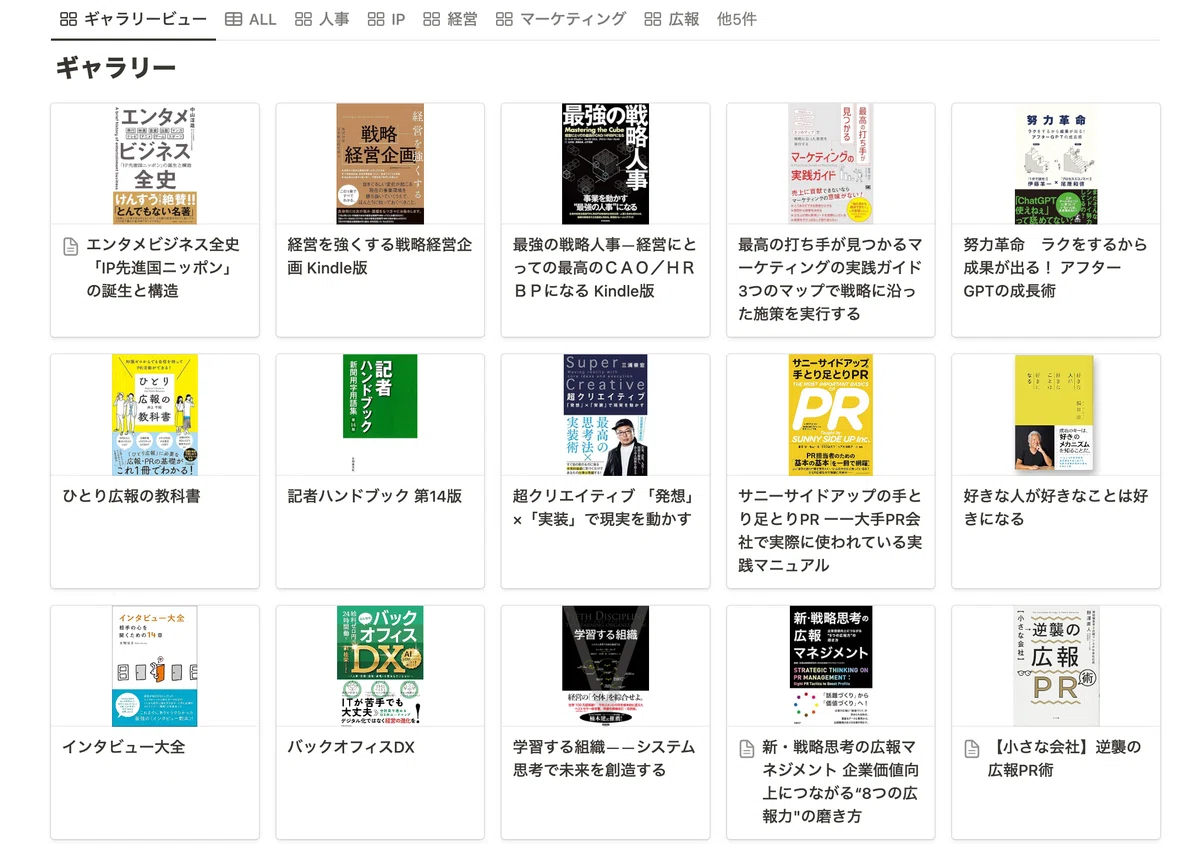
Task: Open マーケティングの実践ガイド book cover
Action: (x=831, y=164)
